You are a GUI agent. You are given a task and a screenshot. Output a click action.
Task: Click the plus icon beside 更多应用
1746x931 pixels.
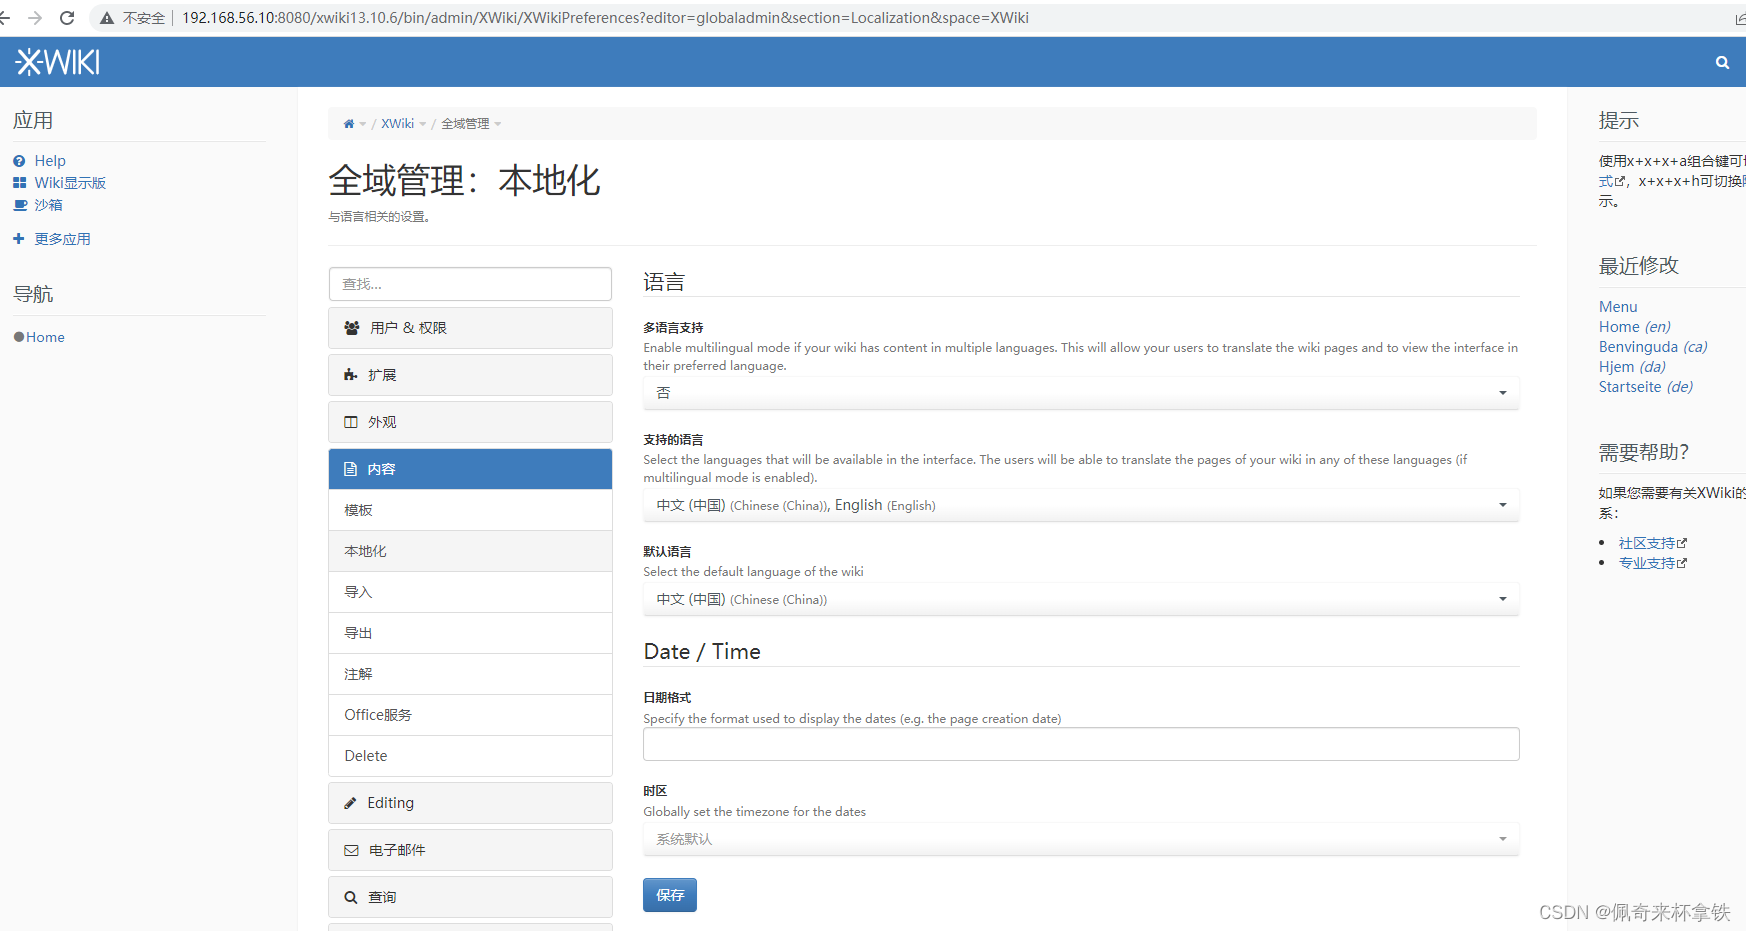pos(18,239)
